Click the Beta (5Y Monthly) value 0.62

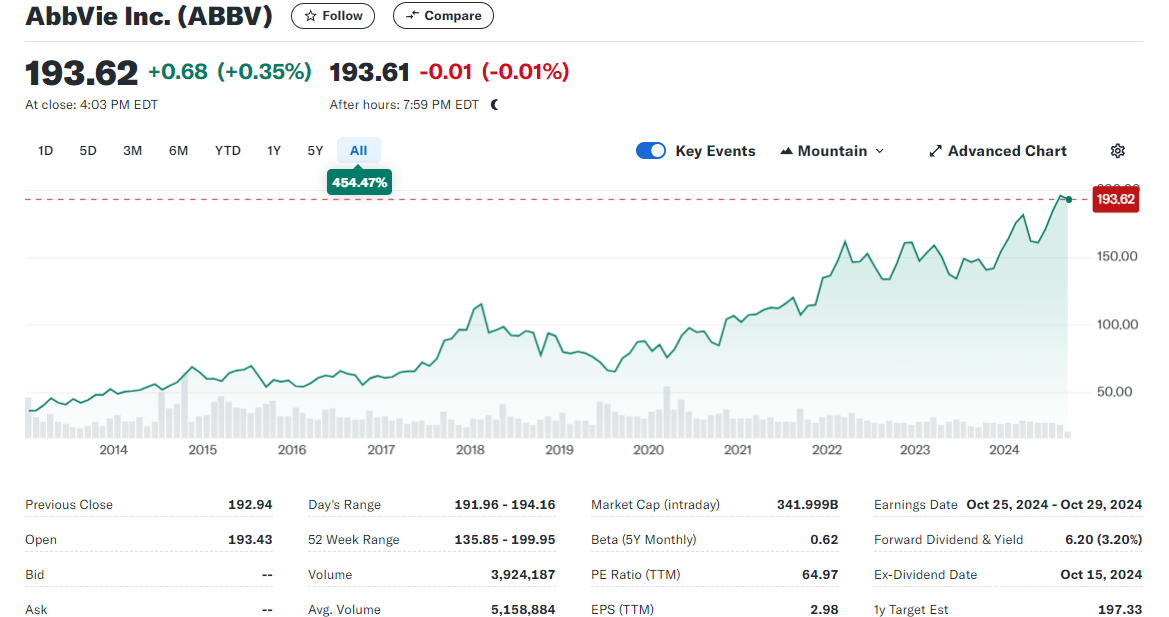(x=825, y=540)
